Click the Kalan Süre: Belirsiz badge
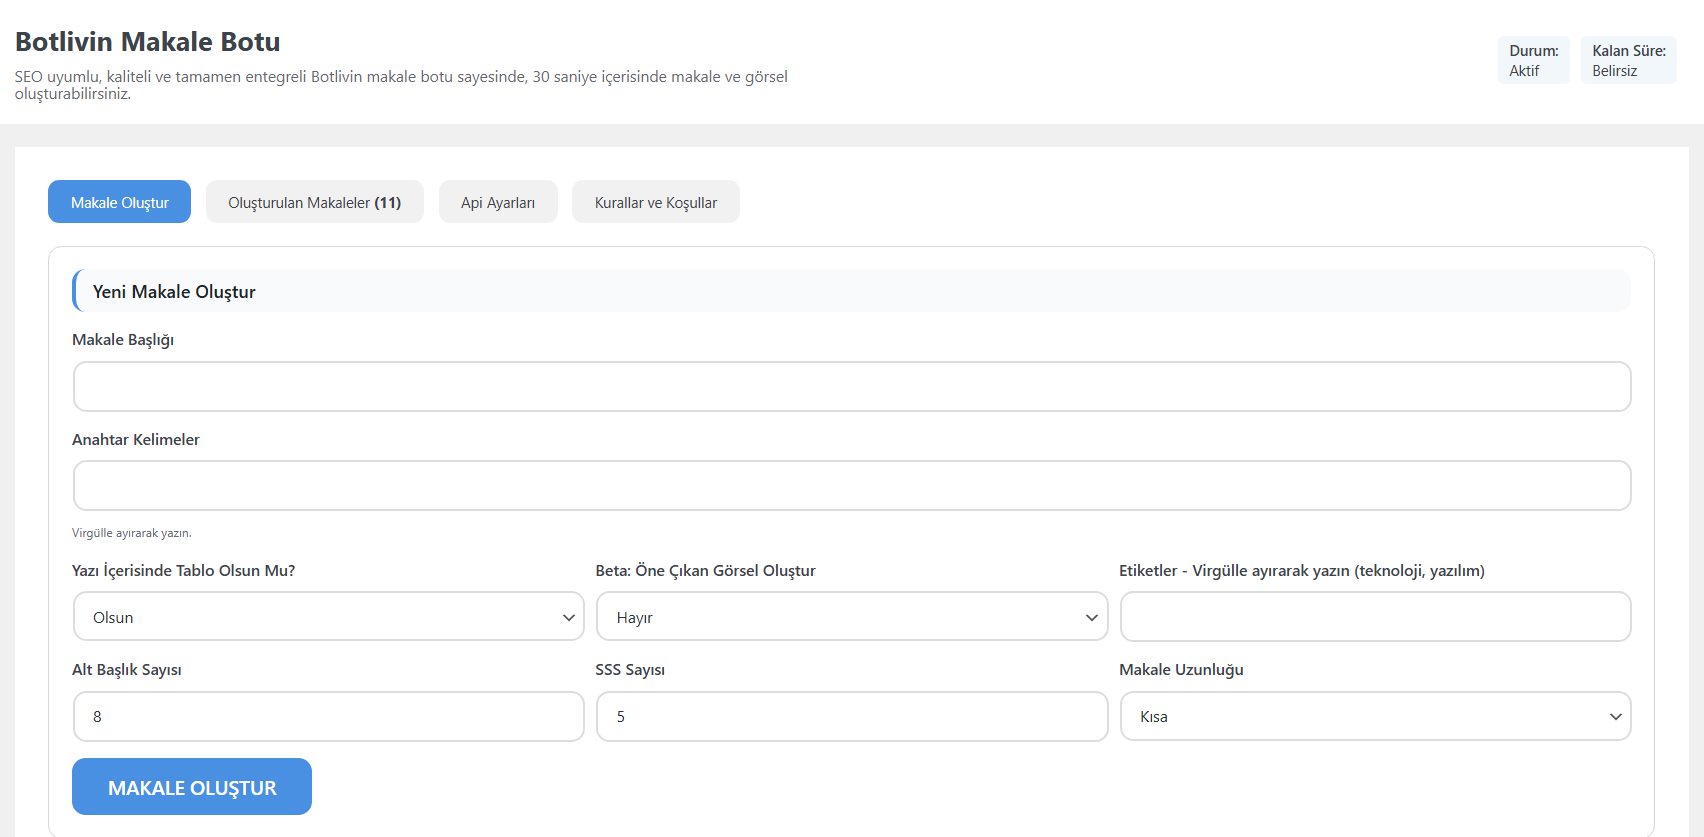1704x837 pixels. 1629,60
